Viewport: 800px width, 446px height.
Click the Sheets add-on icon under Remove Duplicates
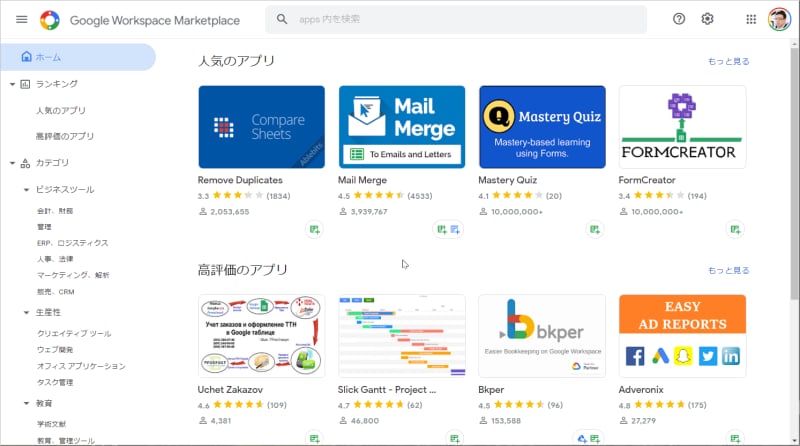pos(314,230)
